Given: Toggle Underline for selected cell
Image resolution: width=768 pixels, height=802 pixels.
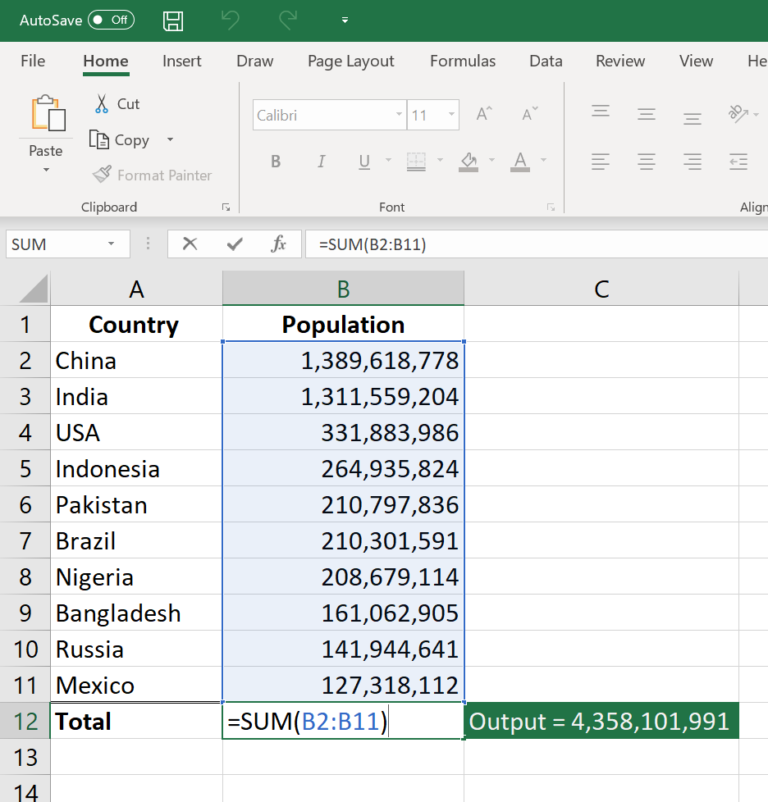Looking at the screenshot, I should point(364,161).
